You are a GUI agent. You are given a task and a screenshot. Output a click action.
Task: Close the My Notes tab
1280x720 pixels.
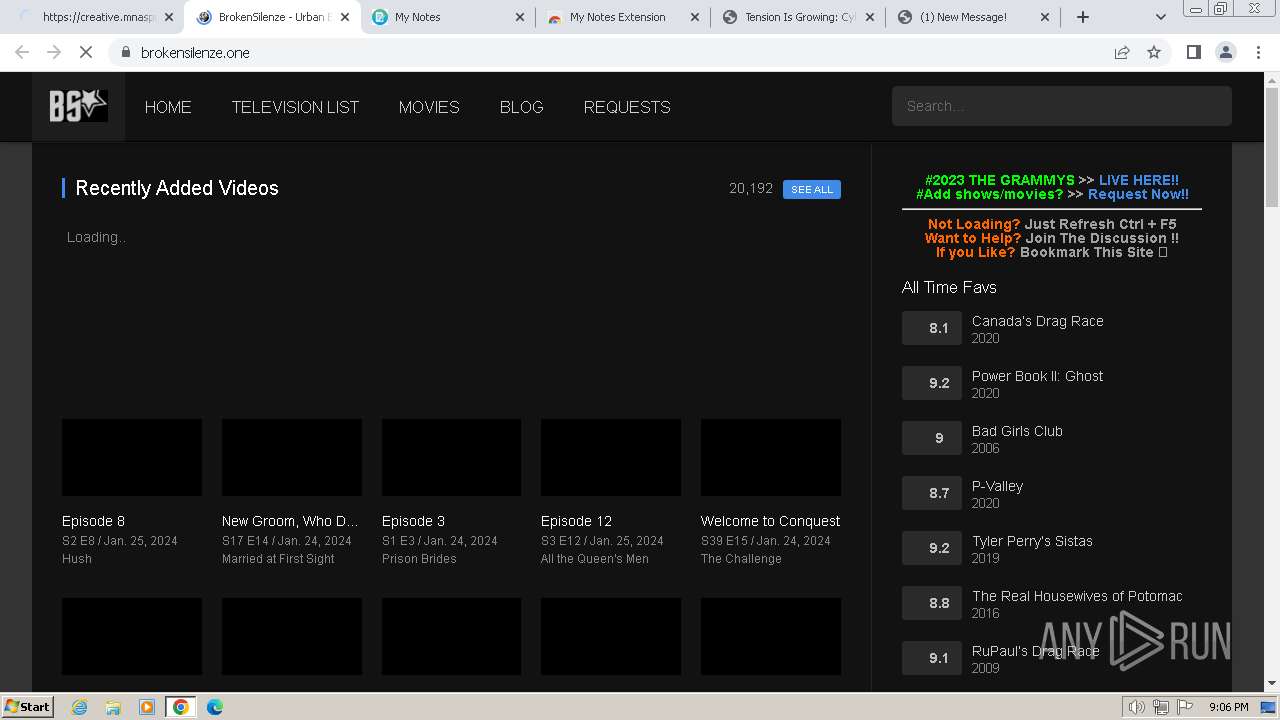point(520,17)
